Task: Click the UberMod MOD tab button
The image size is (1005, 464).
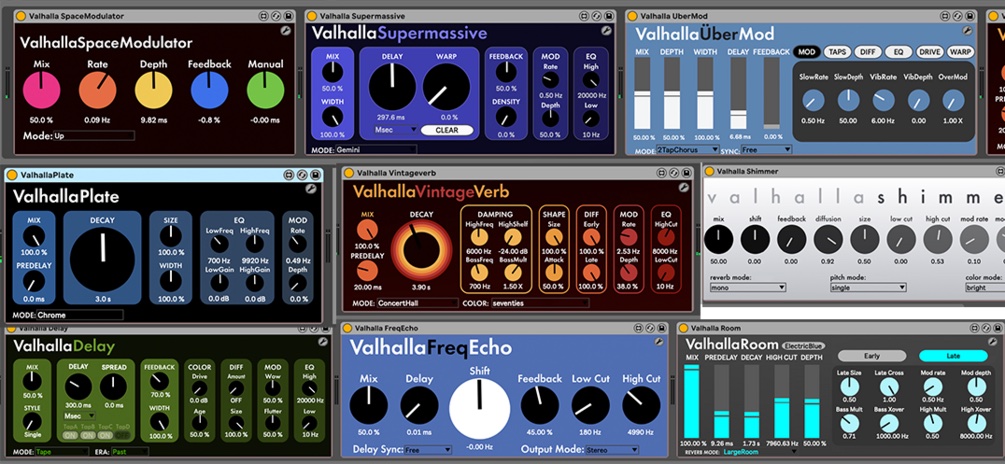Action: tap(806, 52)
